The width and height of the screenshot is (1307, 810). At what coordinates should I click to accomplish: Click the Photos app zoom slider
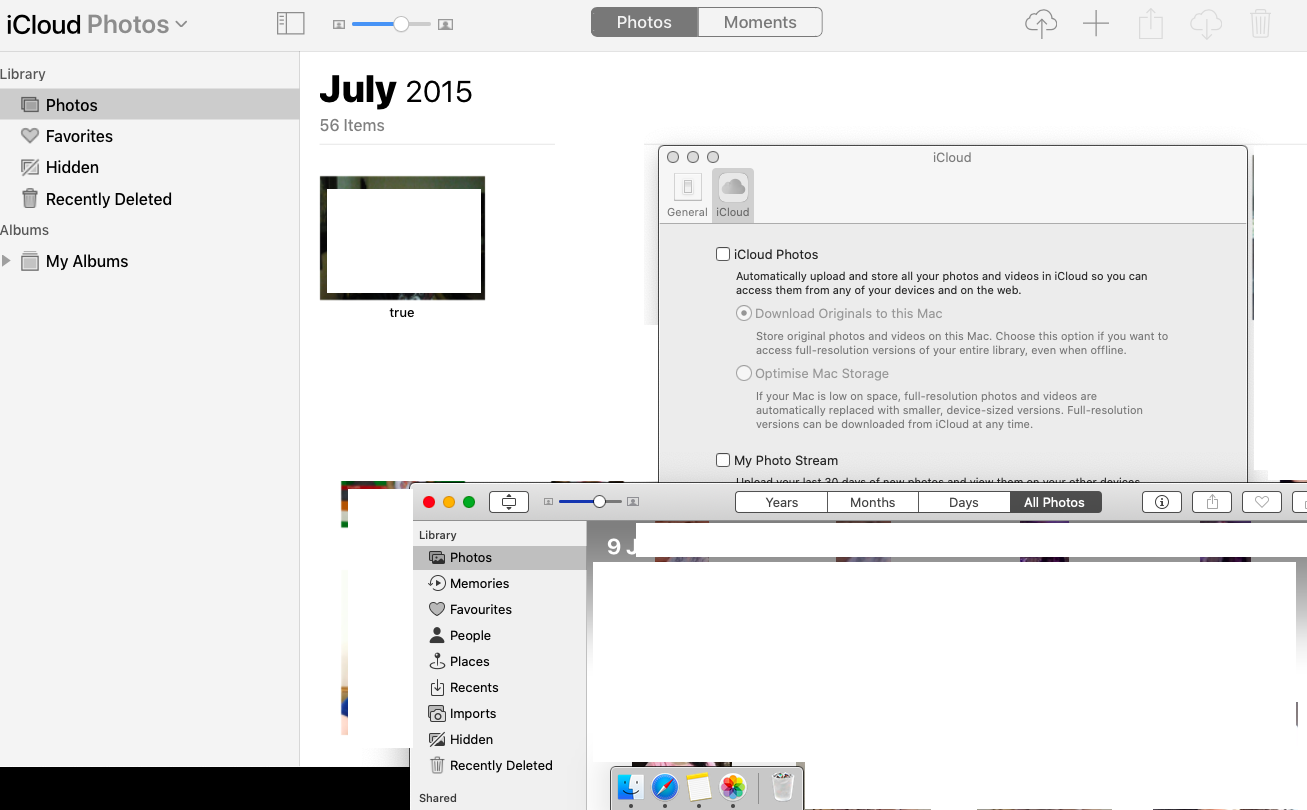point(590,502)
